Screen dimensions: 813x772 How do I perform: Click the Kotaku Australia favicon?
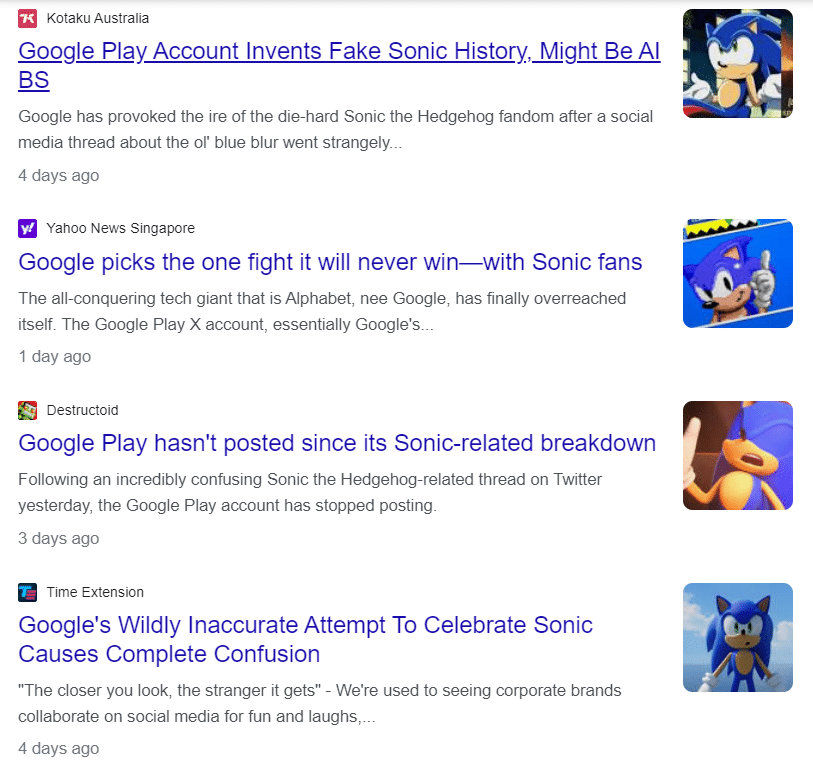[x=26, y=17]
